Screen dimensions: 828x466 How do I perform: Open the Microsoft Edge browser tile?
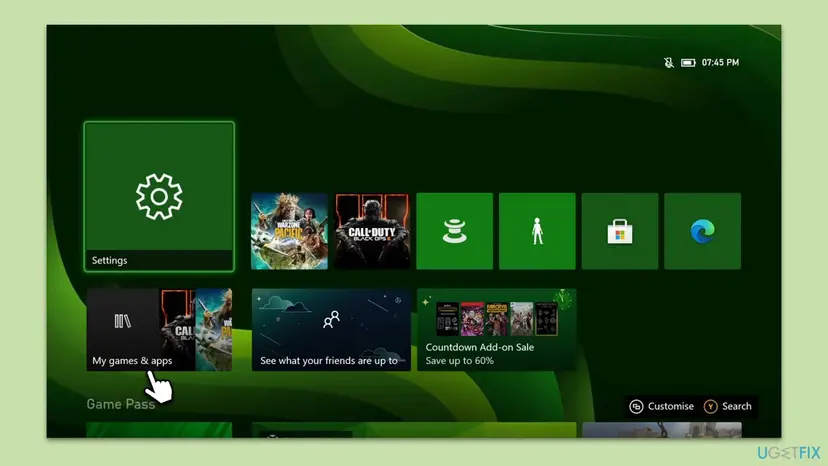coord(702,231)
